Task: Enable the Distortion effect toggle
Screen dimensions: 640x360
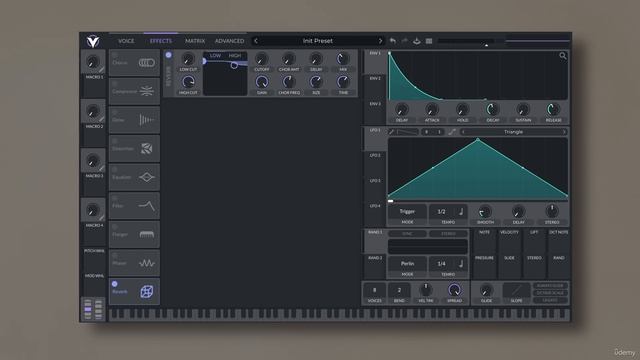Action: [x=115, y=141]
